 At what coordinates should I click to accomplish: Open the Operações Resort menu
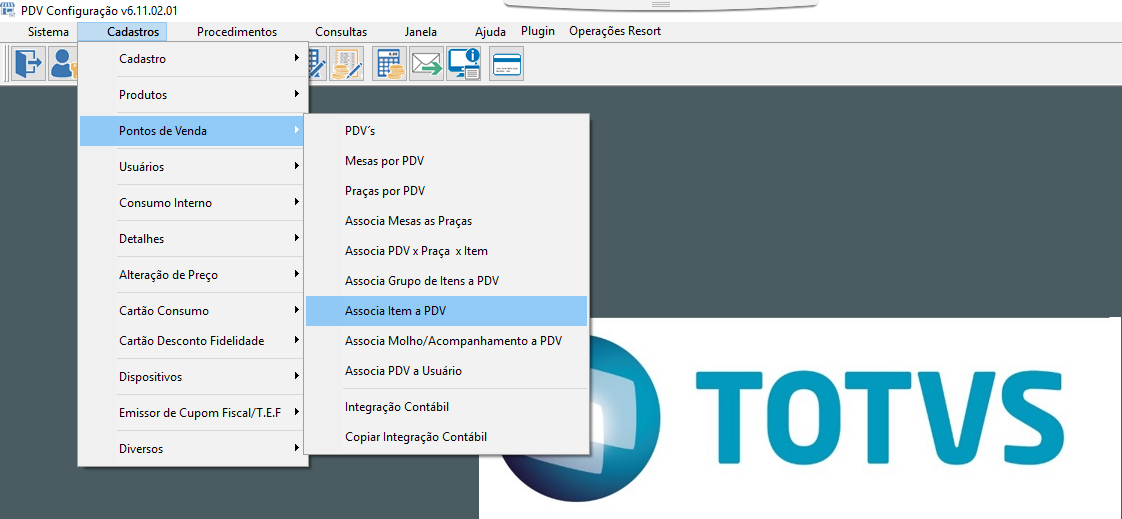click(x=615, y=31)
